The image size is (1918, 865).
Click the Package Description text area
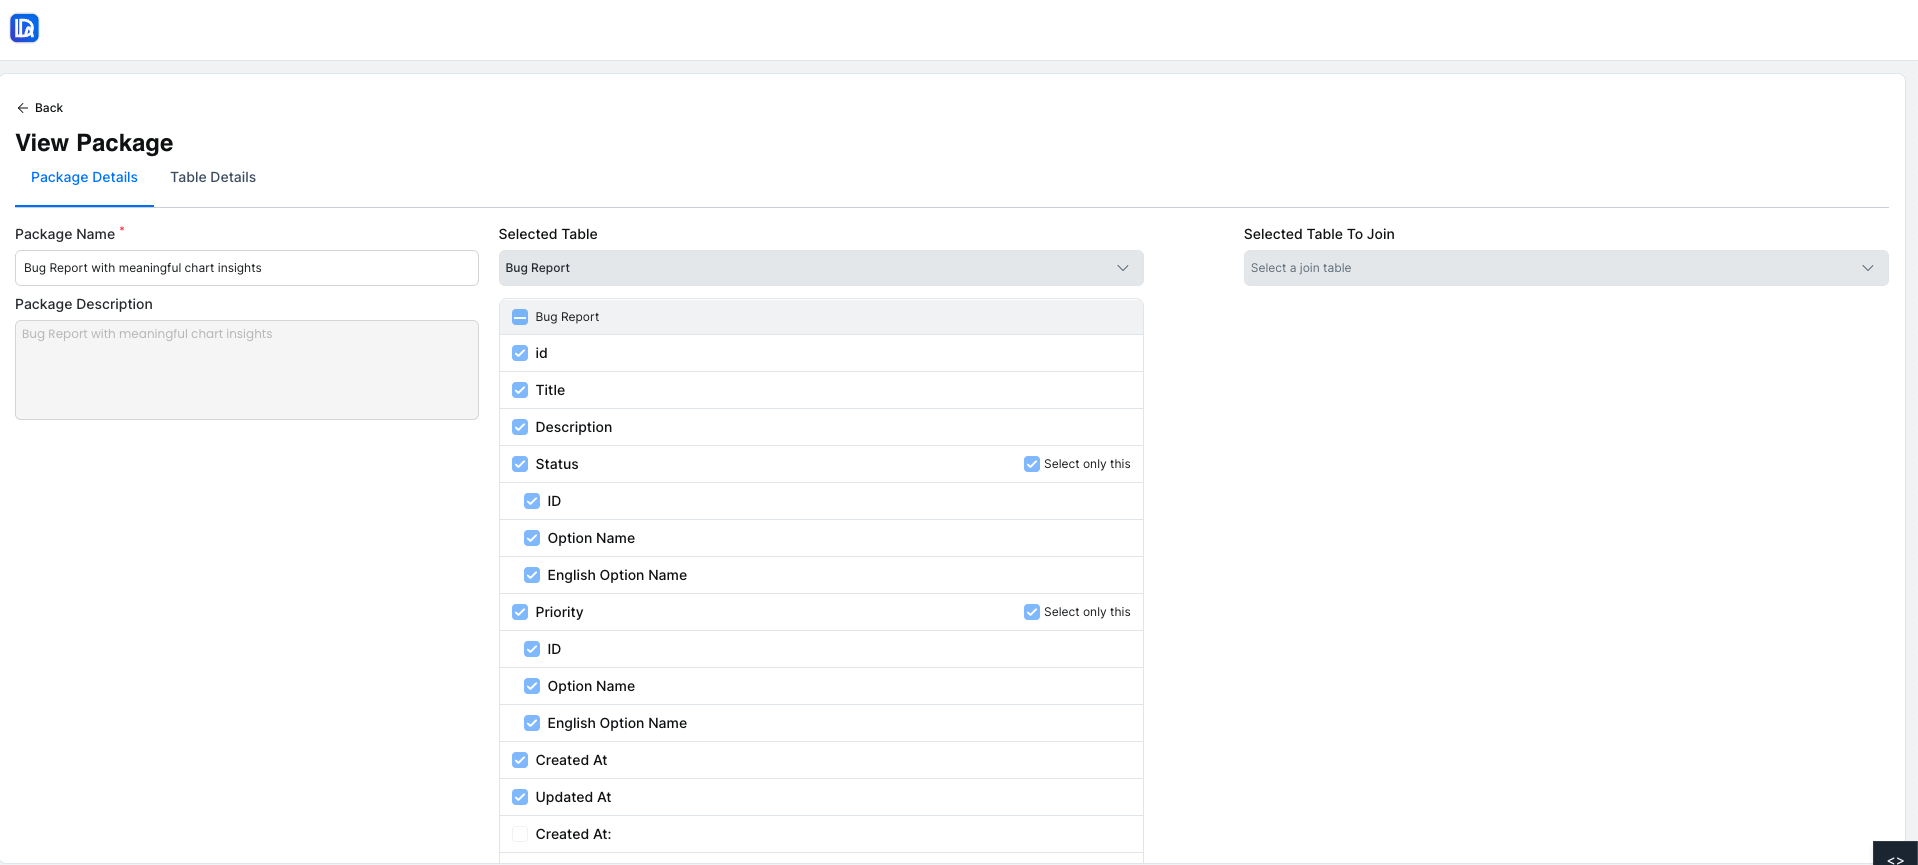coord(246,370)
